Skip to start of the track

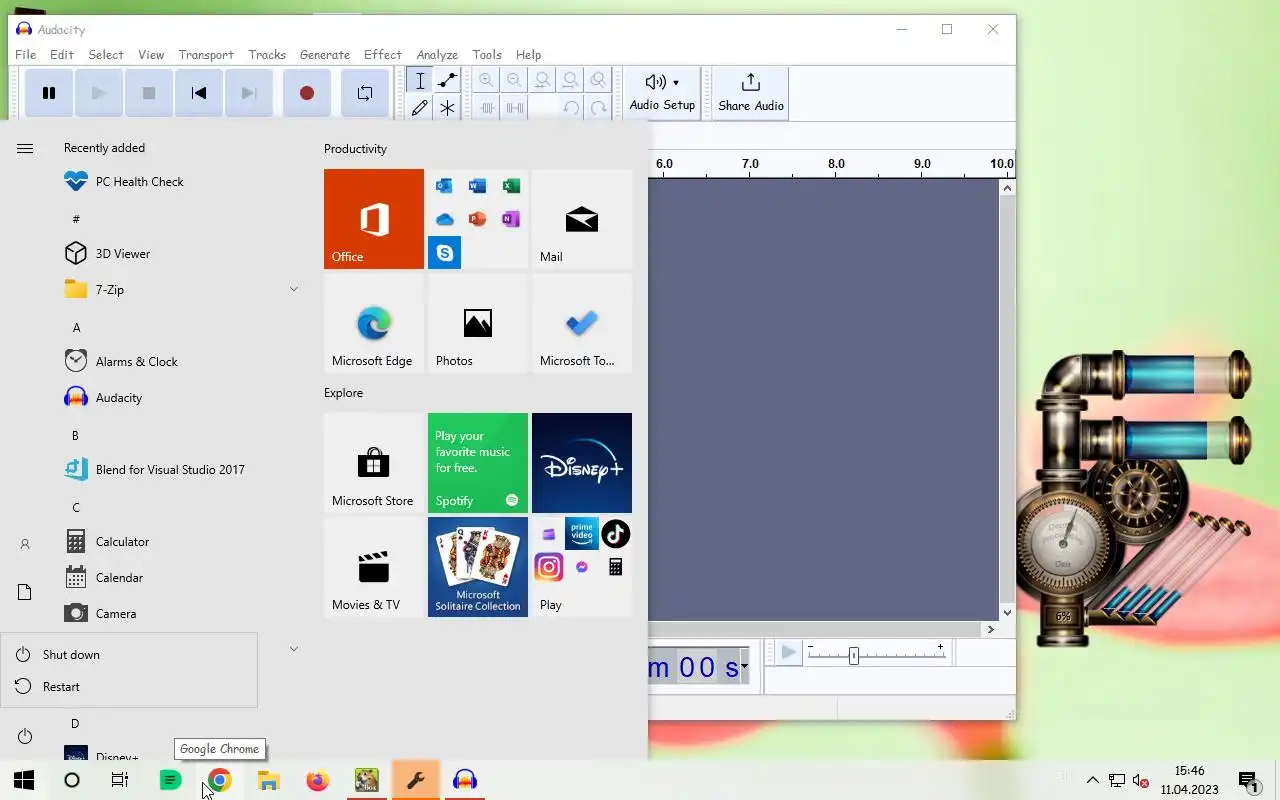click(x=198, y=93)
